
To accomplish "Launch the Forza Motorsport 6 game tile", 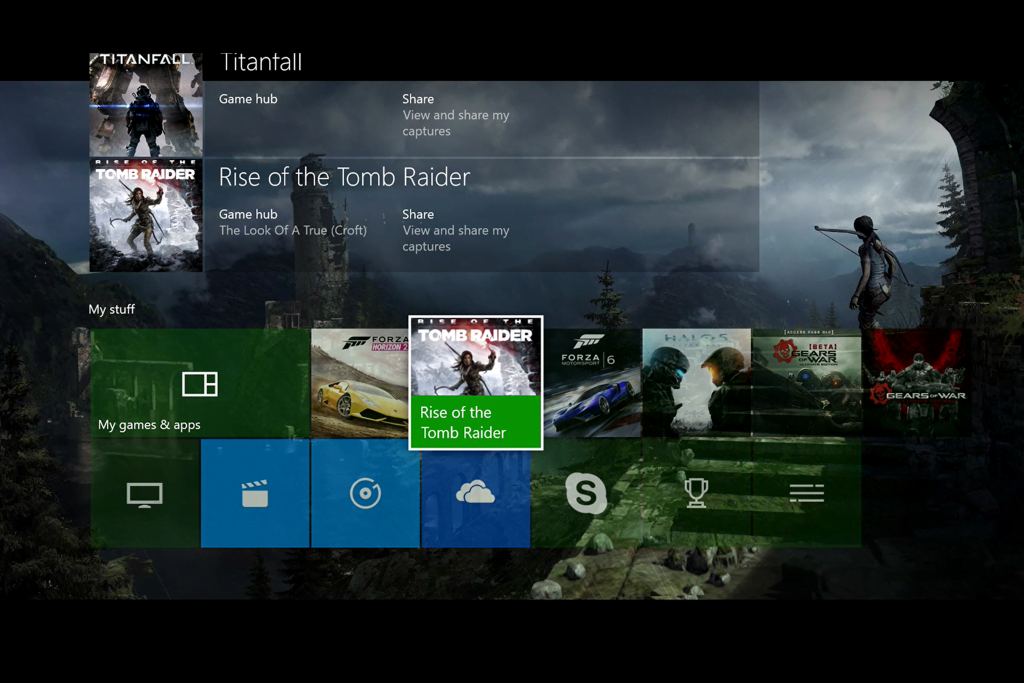I will 592,383.
